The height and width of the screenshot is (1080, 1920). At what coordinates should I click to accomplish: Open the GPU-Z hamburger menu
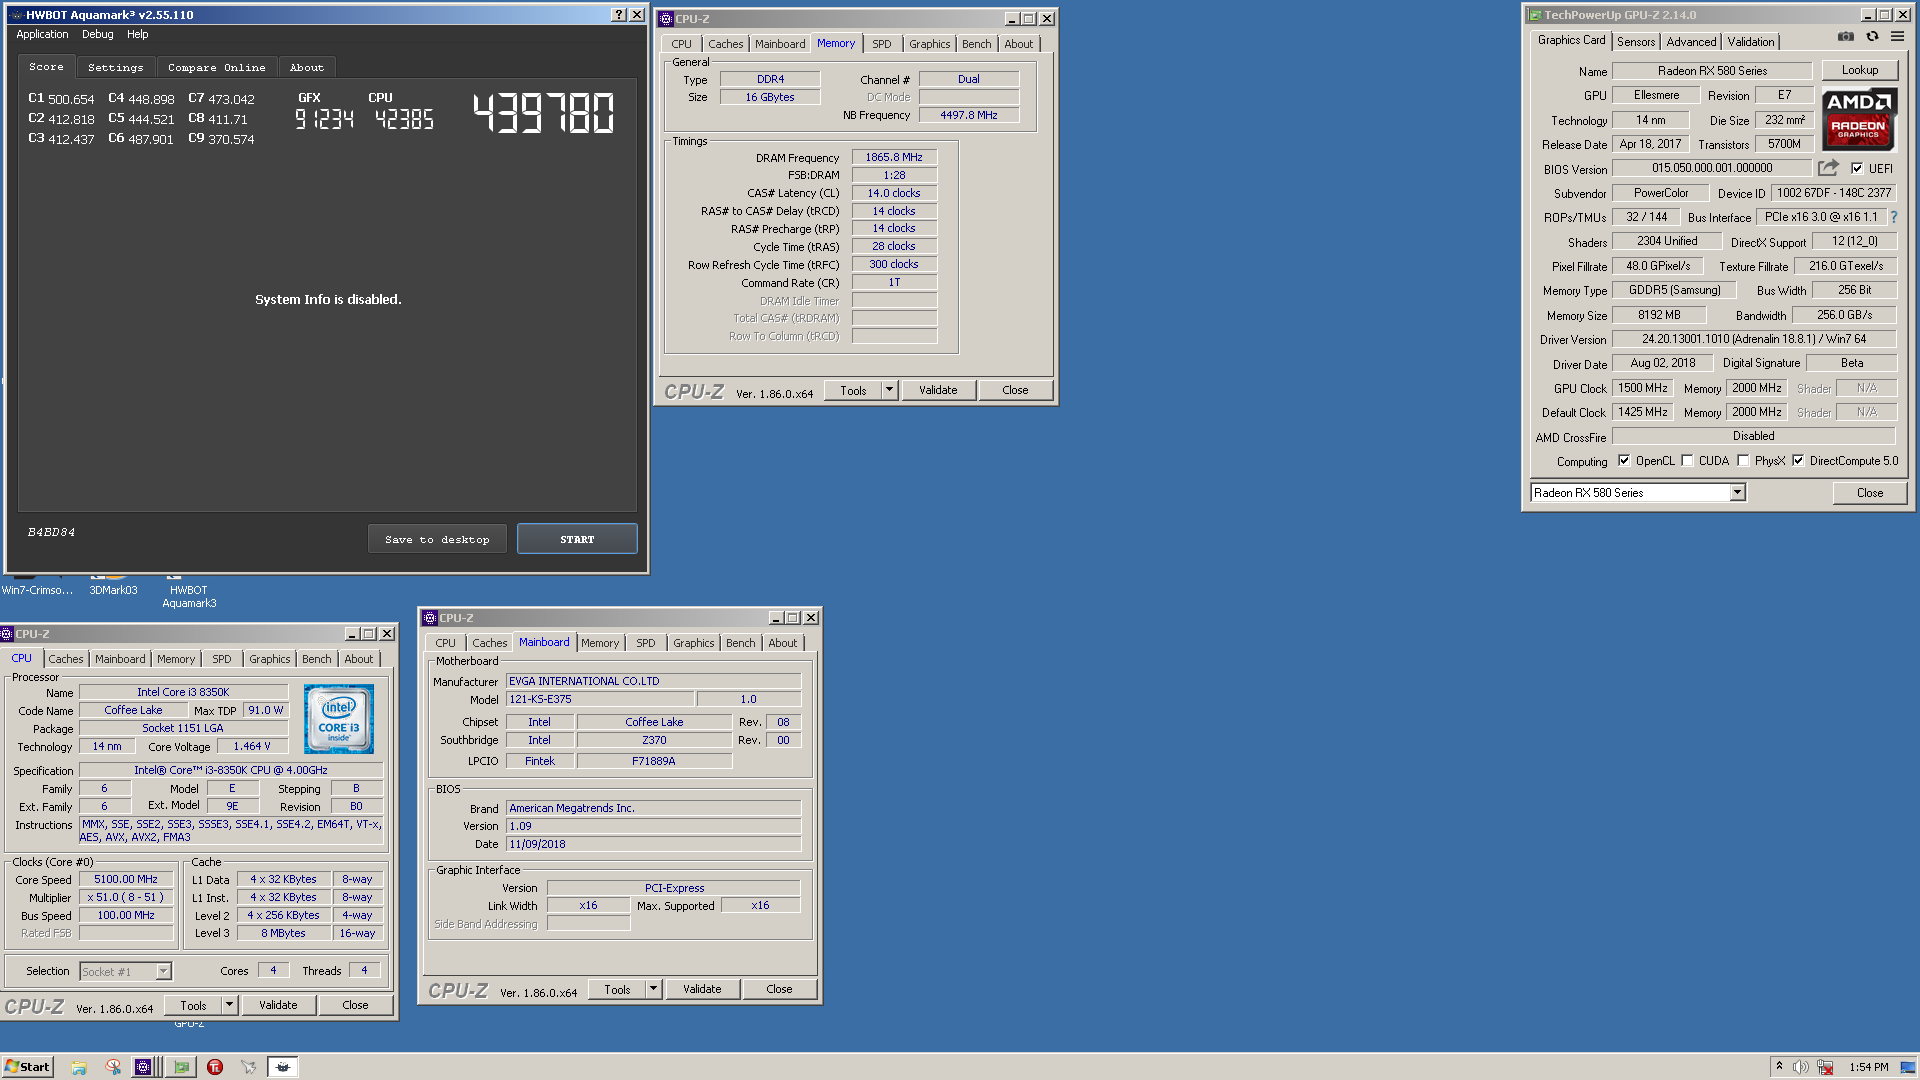pyautogui.click(x=1897, y=37)
